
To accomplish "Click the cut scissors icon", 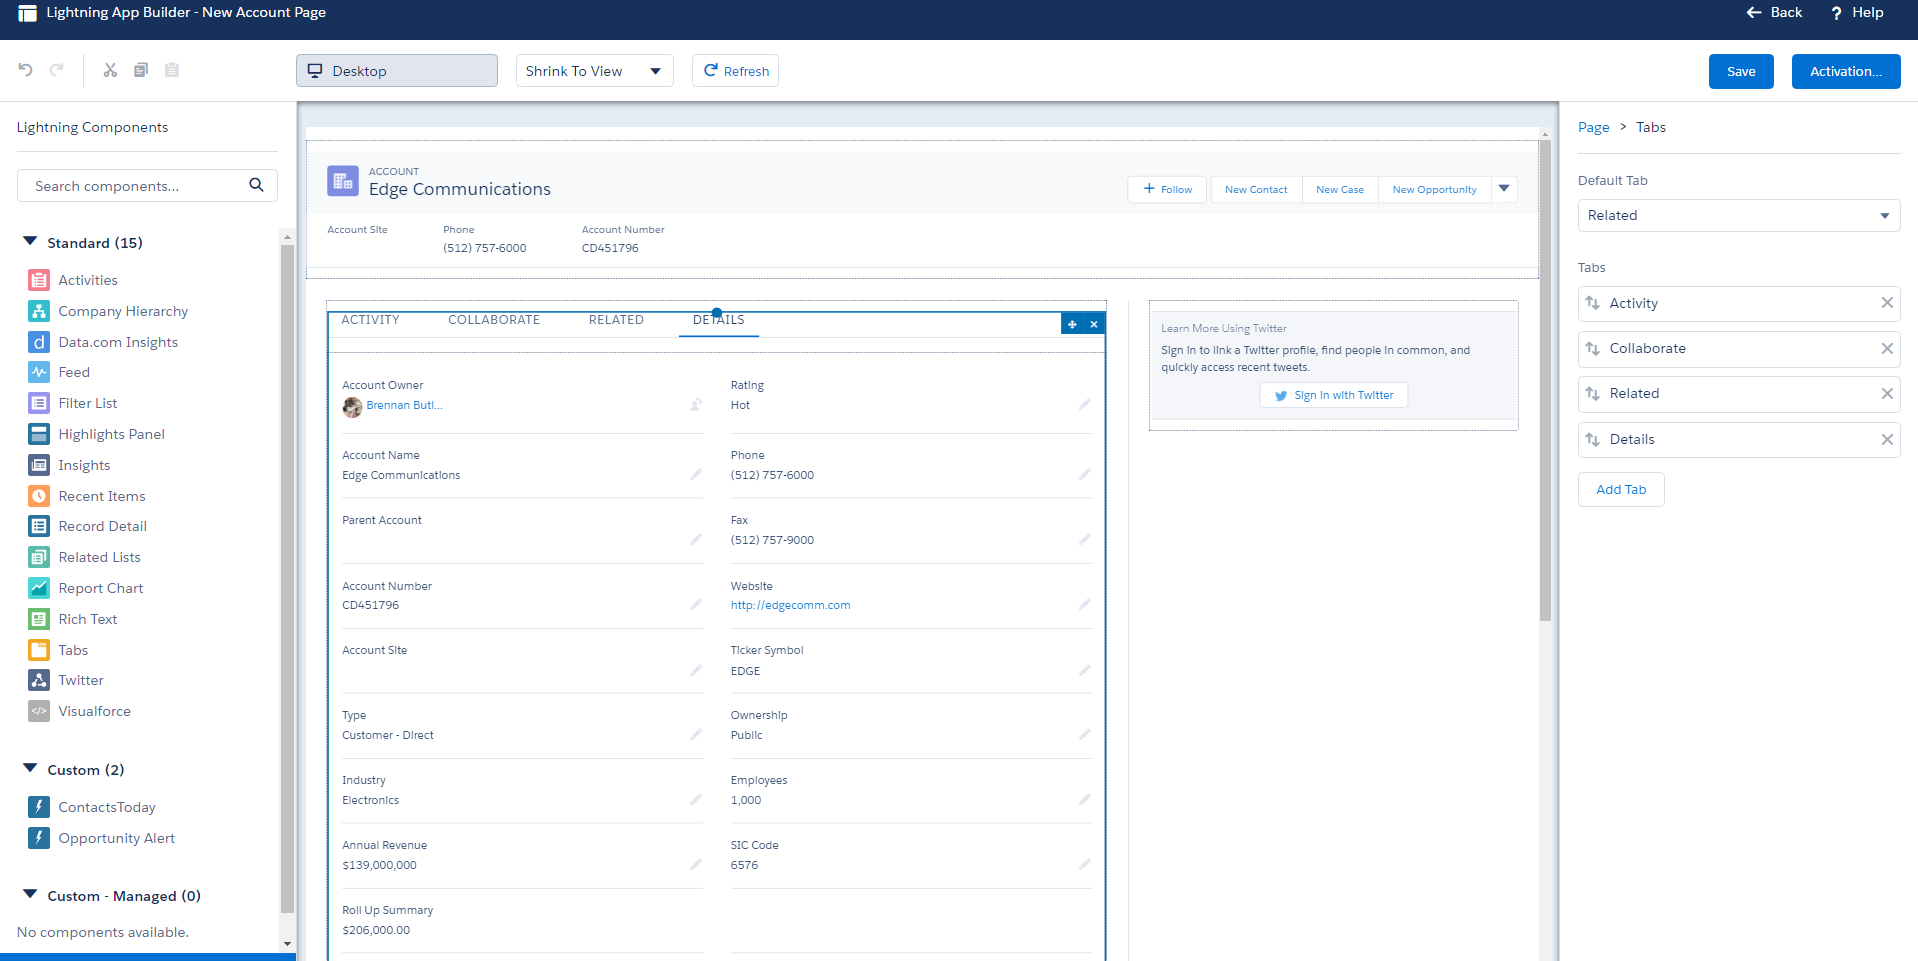I will (x=110, y=70).
